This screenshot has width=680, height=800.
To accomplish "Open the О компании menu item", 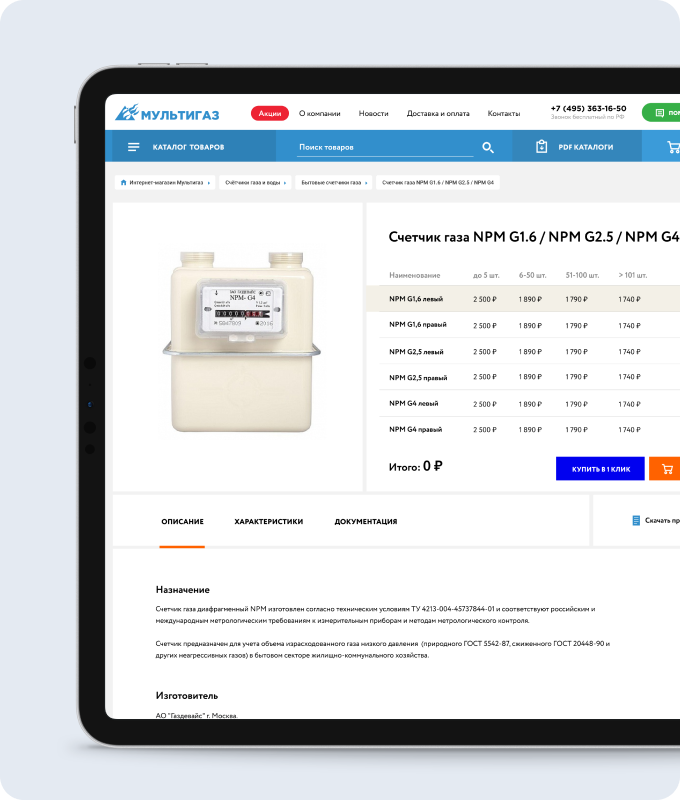I will point(319,113).
